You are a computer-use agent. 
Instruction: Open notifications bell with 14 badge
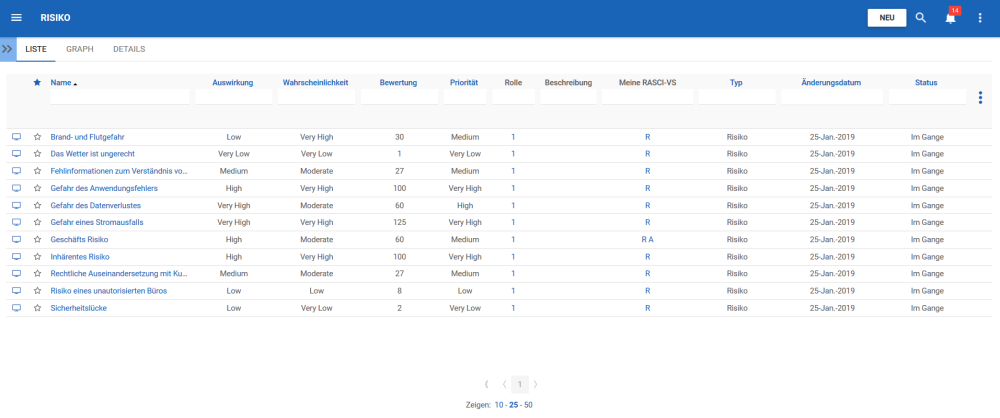[950, 17]
